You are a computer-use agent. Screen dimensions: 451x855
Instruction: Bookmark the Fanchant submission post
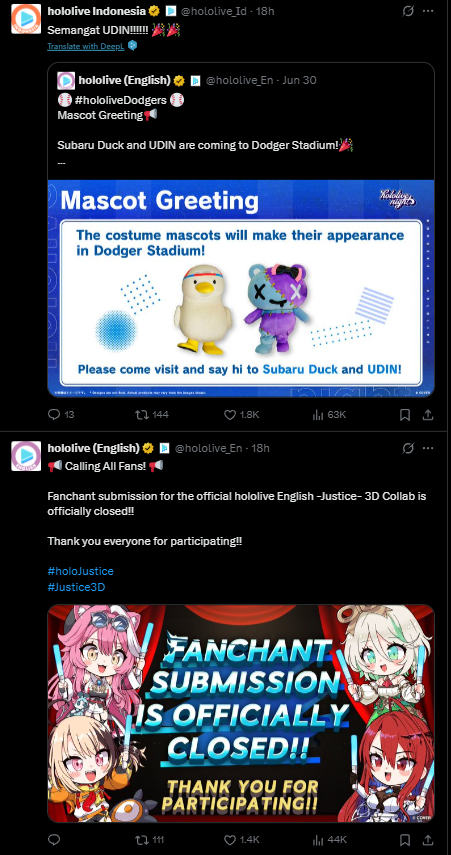click(405, 839)
